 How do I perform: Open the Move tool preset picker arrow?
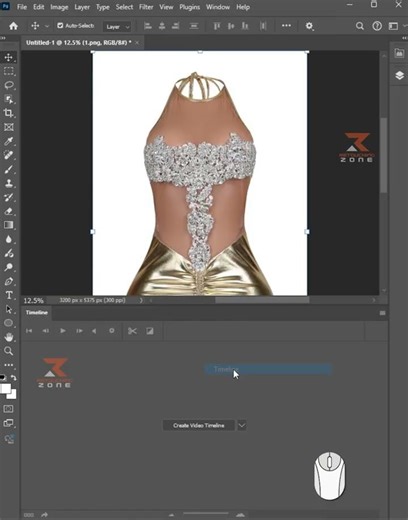47,26
